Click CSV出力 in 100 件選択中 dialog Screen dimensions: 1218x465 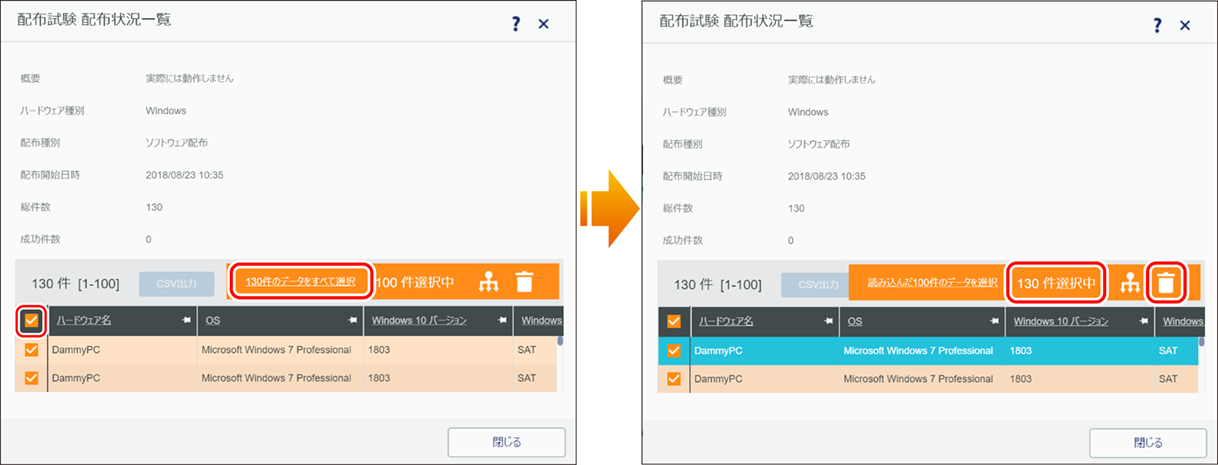click(x=177, y=284)
